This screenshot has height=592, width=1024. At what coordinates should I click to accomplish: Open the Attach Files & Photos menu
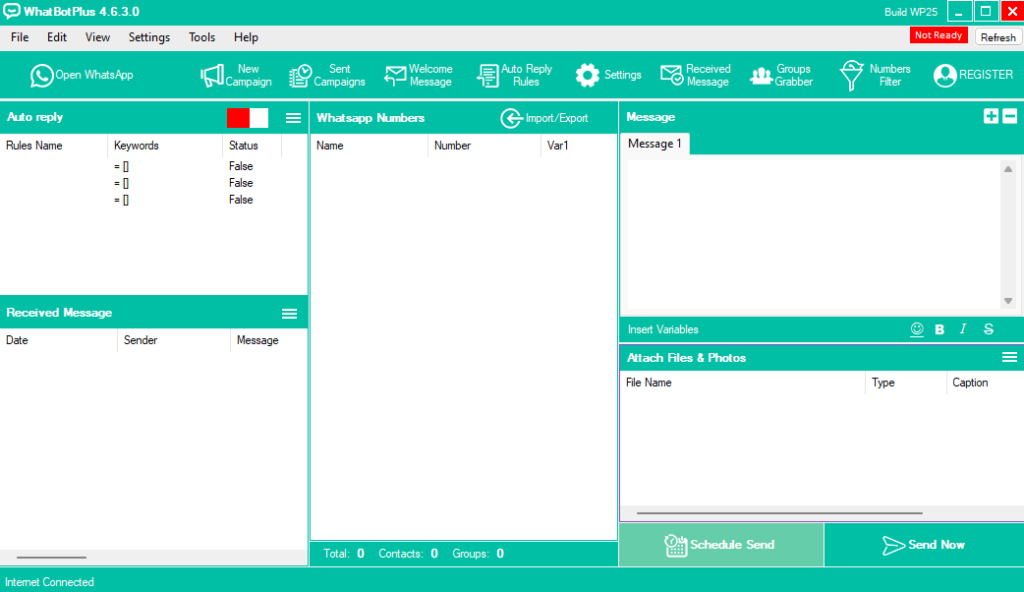[1009, 357]
